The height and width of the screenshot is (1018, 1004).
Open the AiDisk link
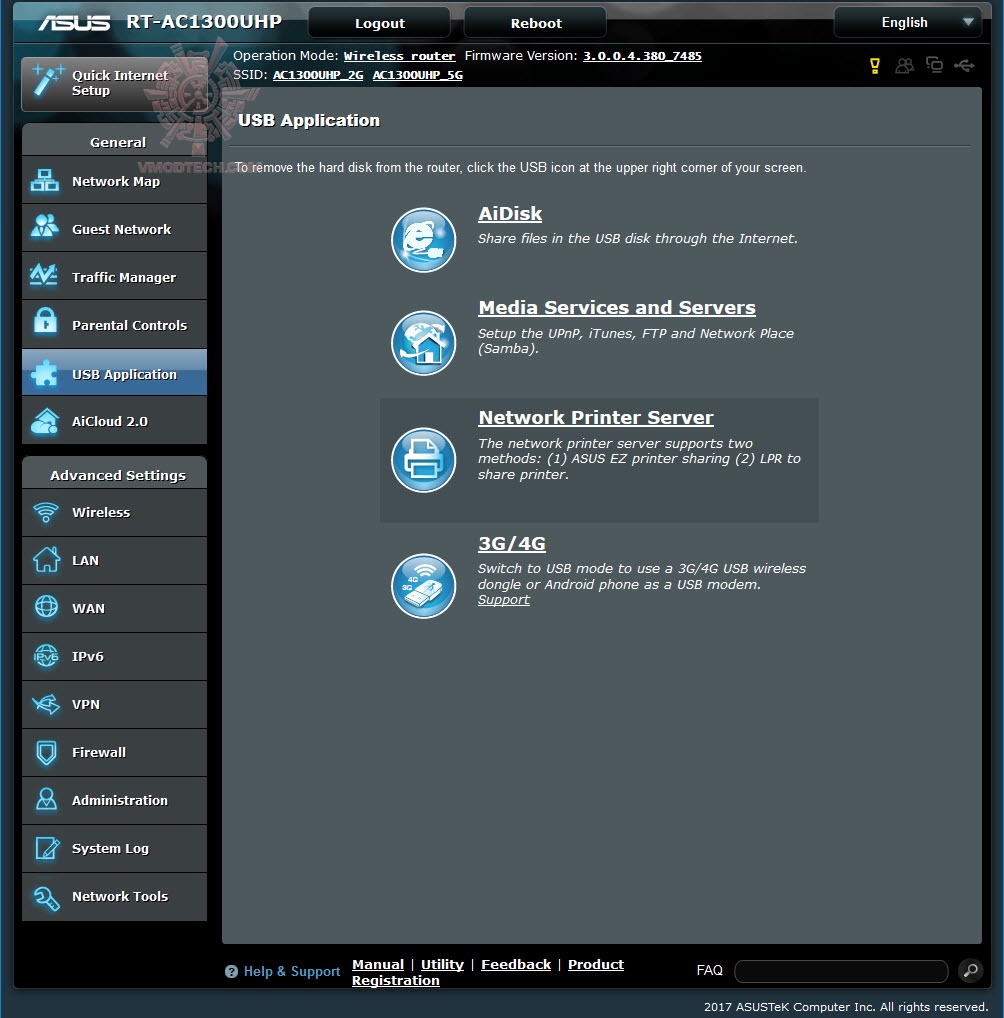tap(510, 214)
